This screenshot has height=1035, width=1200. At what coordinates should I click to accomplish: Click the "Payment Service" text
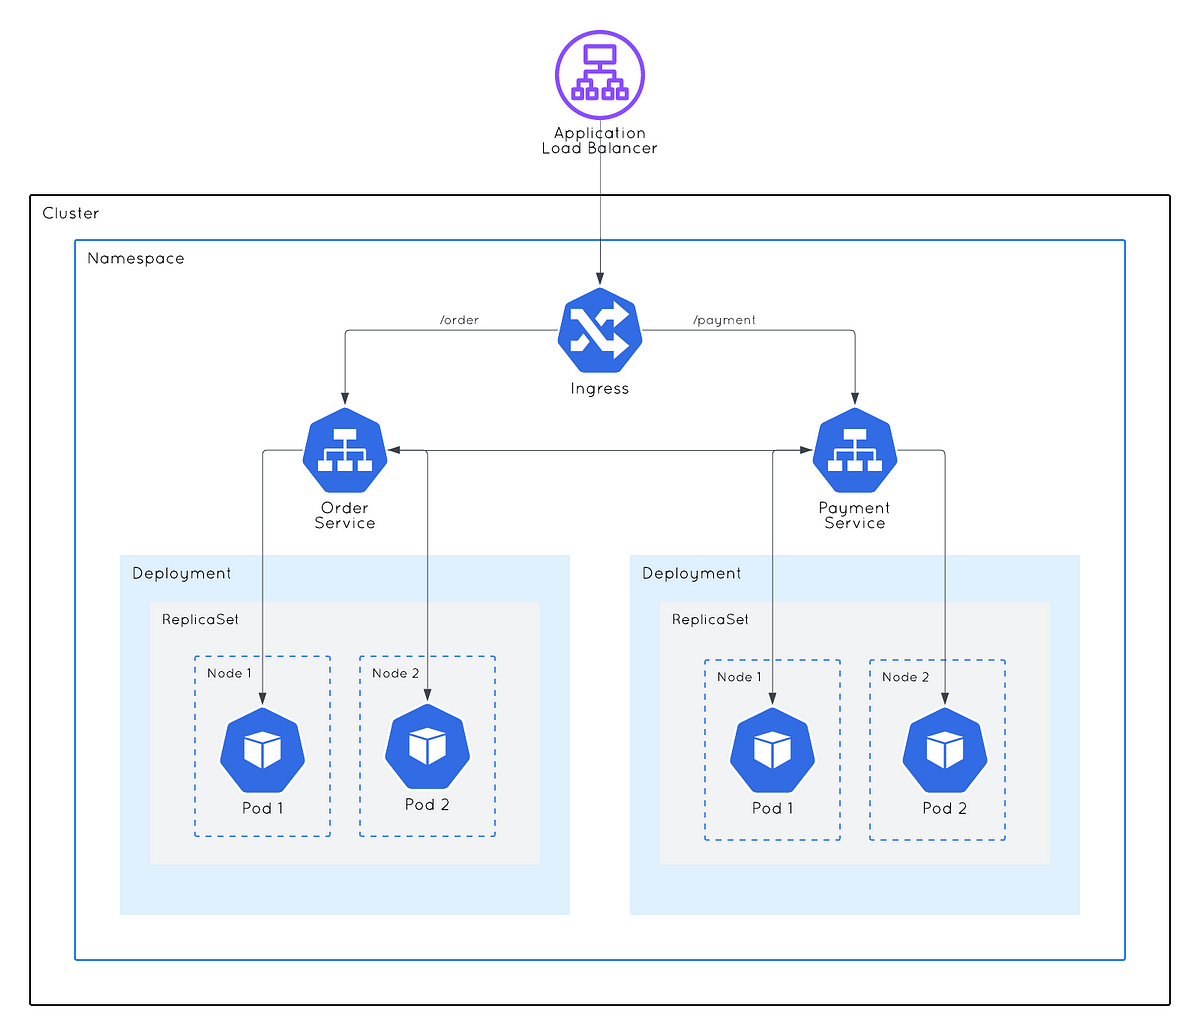click(855, 515)
